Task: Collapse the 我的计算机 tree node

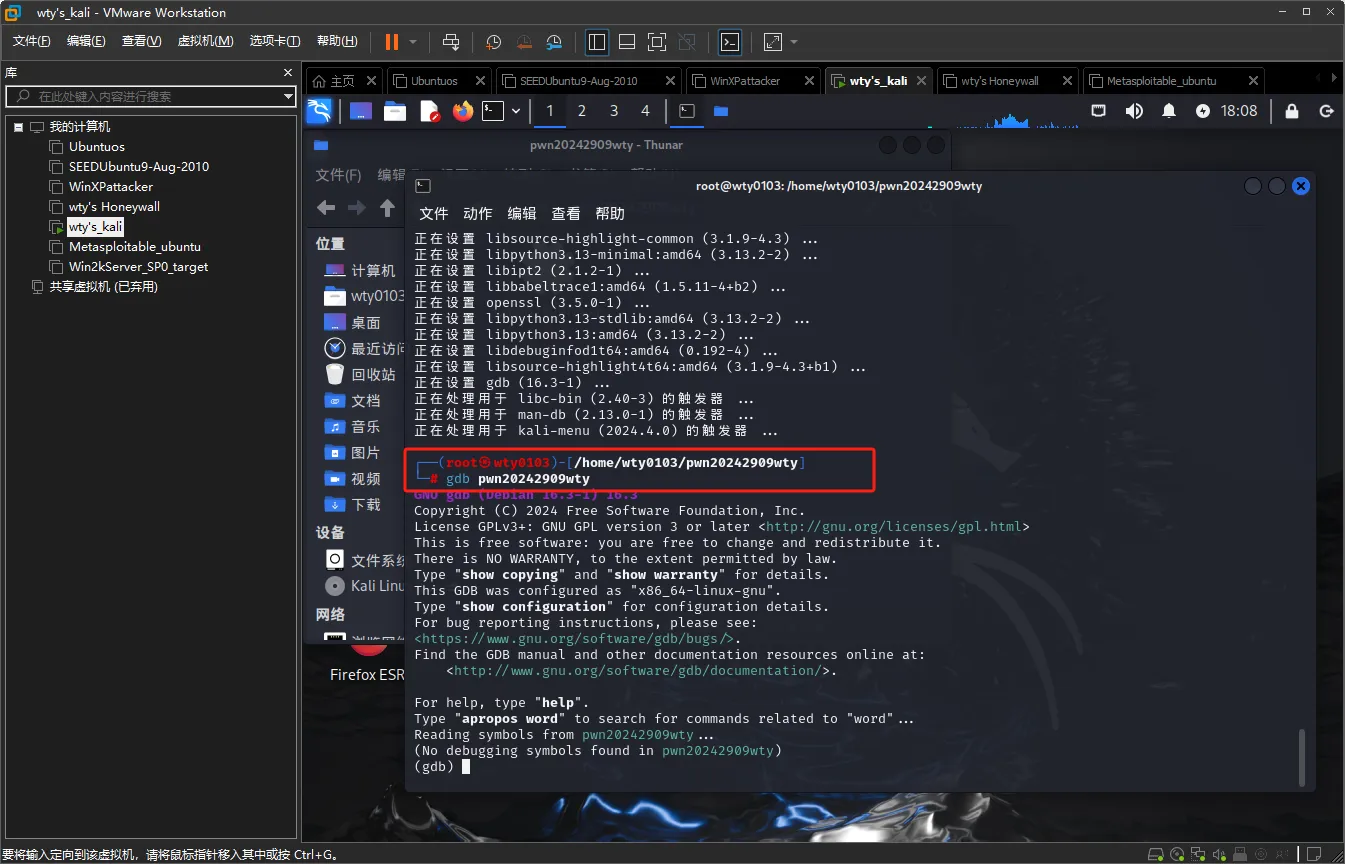Action: tap(18, 127)
